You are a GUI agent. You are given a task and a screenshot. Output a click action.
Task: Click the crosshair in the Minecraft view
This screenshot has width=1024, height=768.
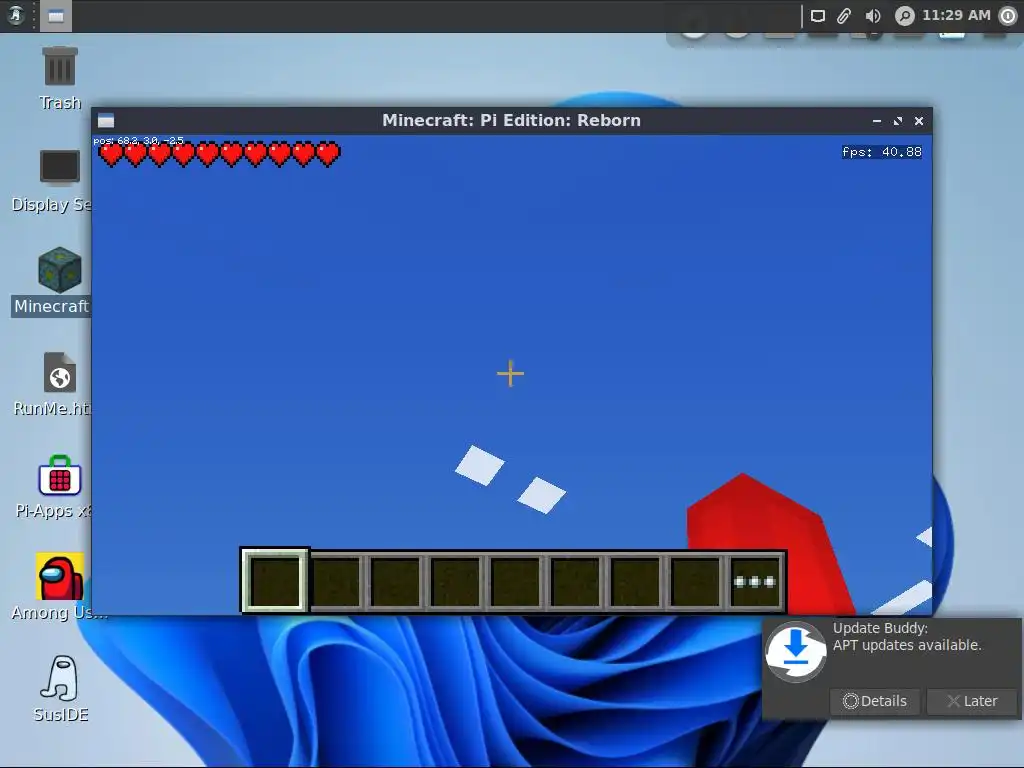tap(510, 374)
